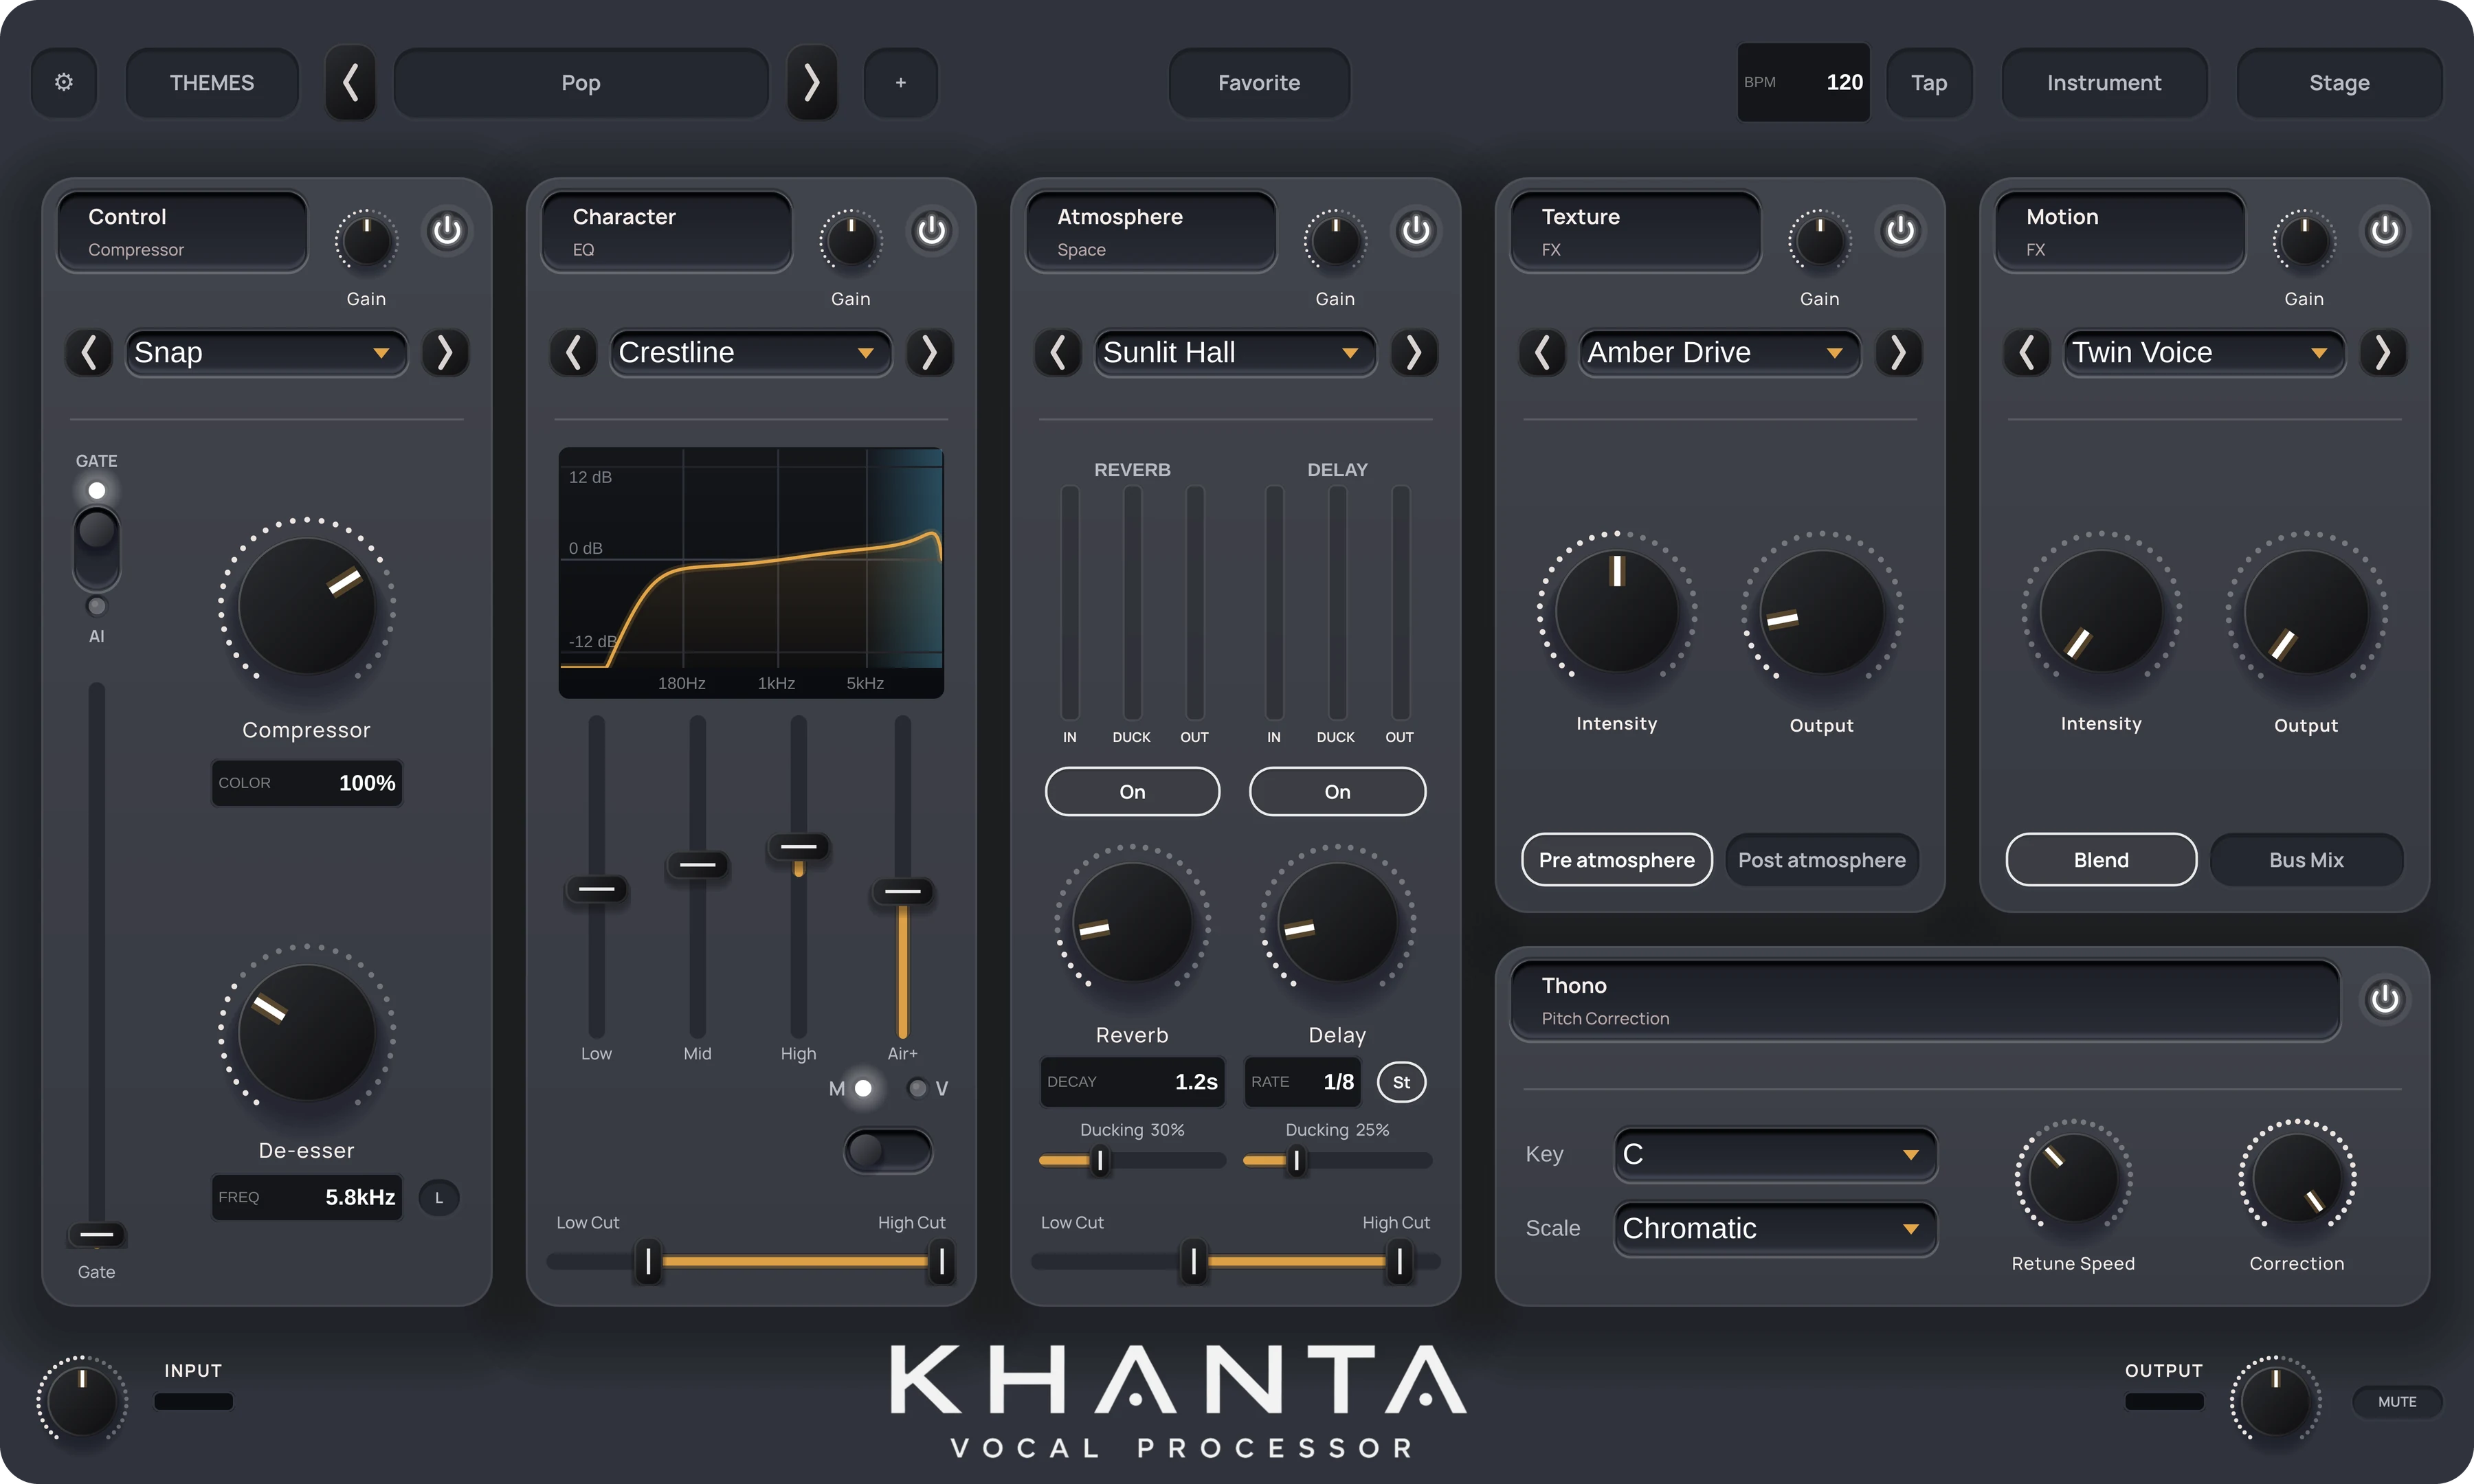The image size is (2474, 1484).
Task: Flip the GATE / AI switch
Action: point(96,548)
